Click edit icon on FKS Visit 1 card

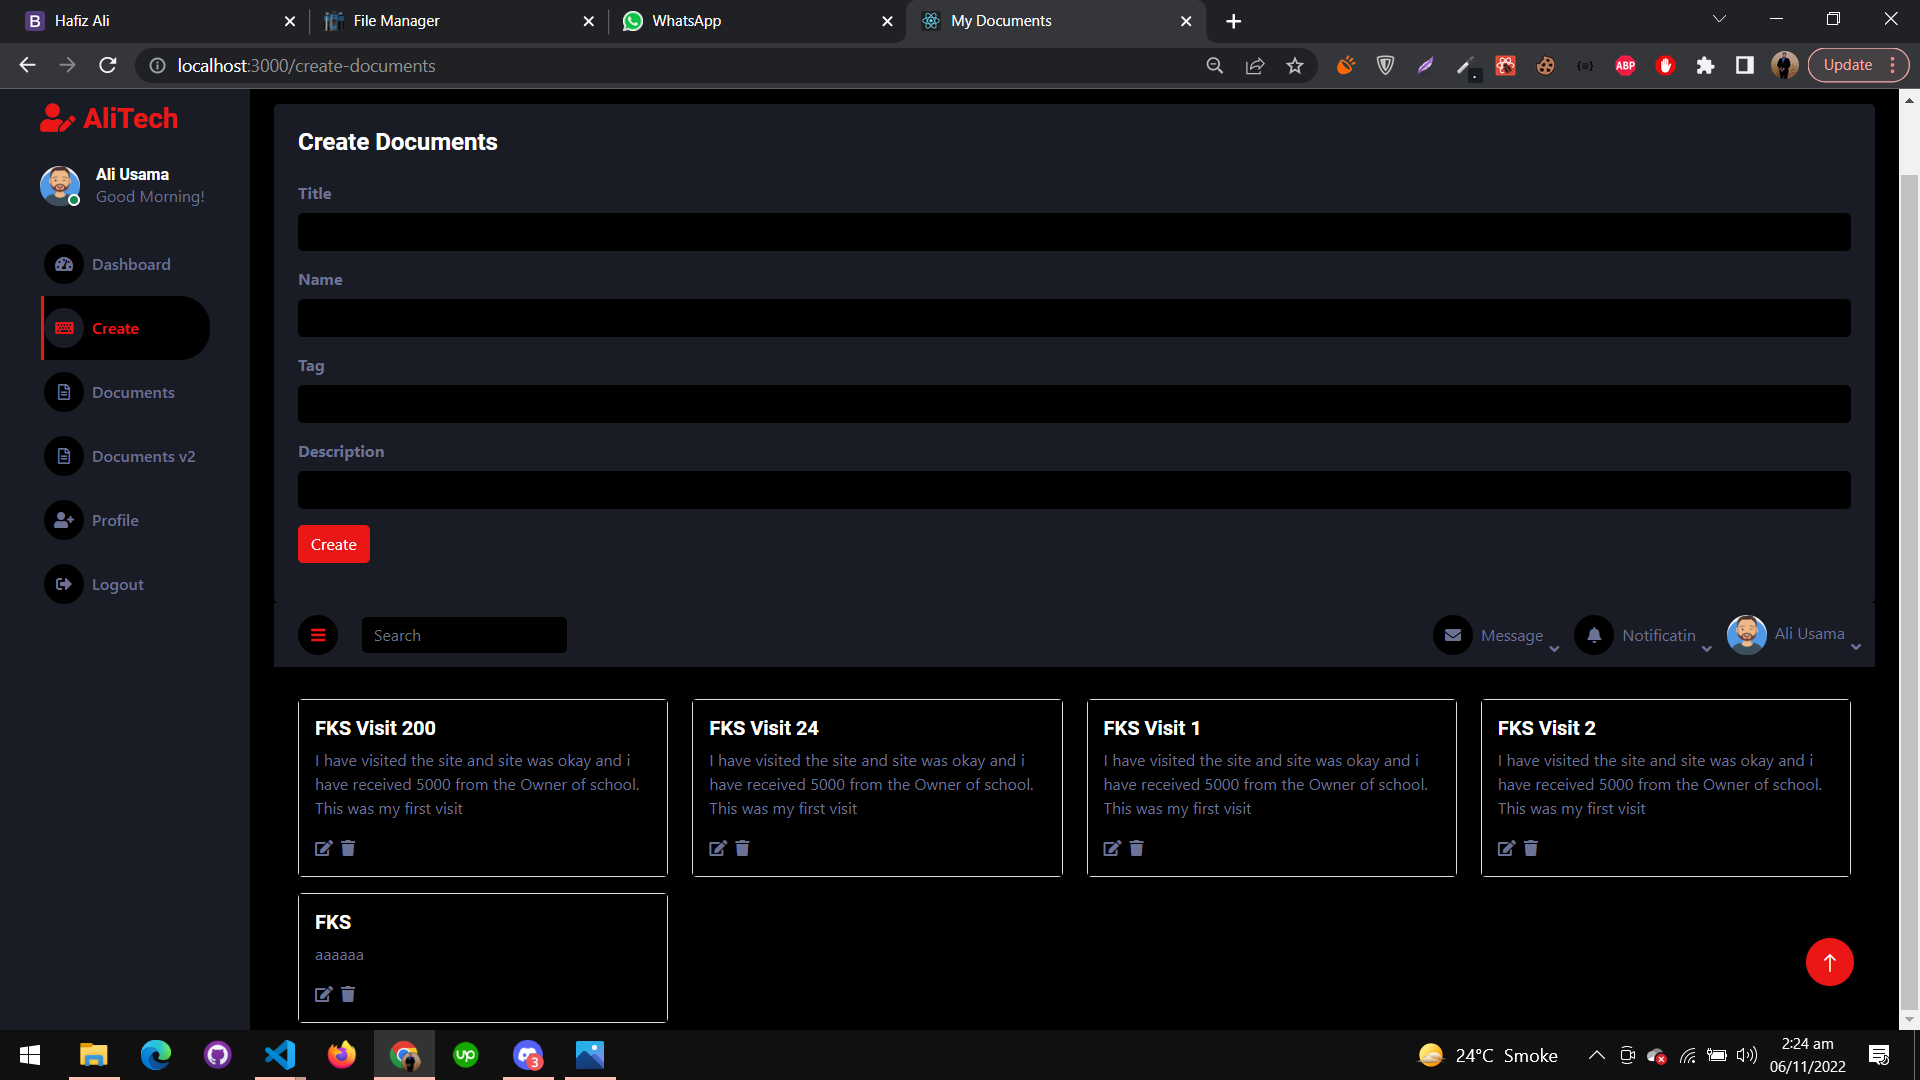(1111, 848)
